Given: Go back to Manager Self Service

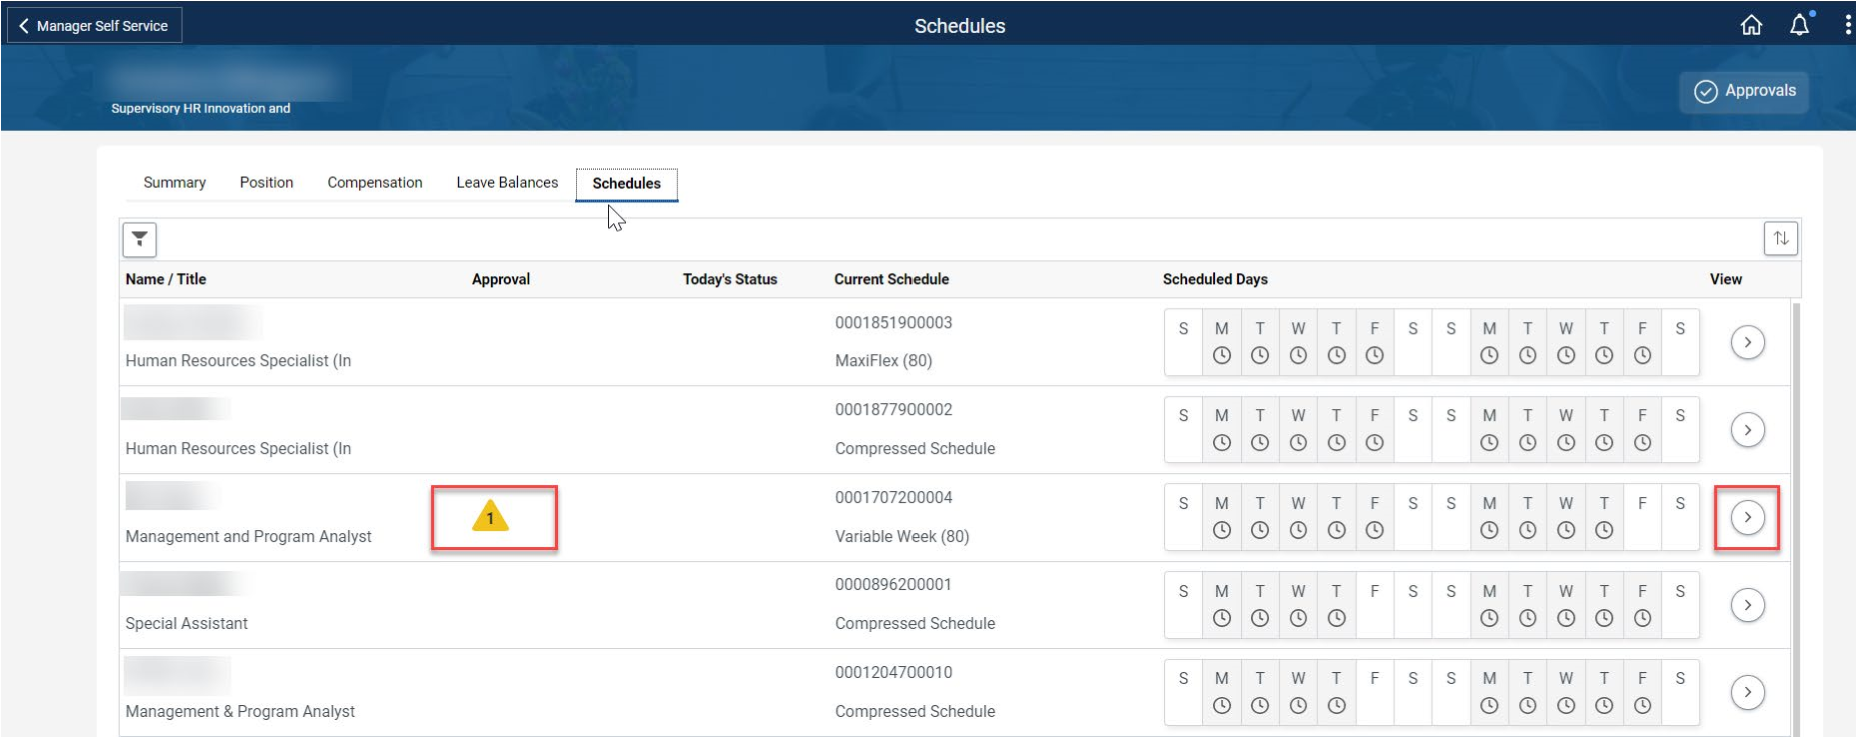Looking at the screenshot, I should point(94,25).
